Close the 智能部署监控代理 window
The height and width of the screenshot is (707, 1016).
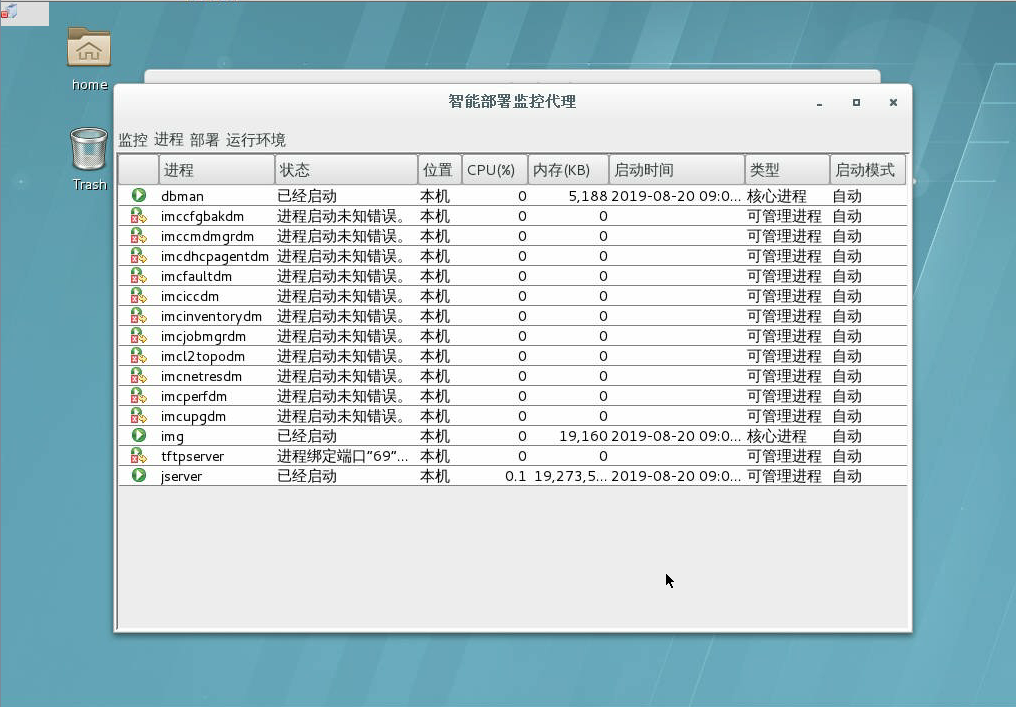tap(893, 102)
